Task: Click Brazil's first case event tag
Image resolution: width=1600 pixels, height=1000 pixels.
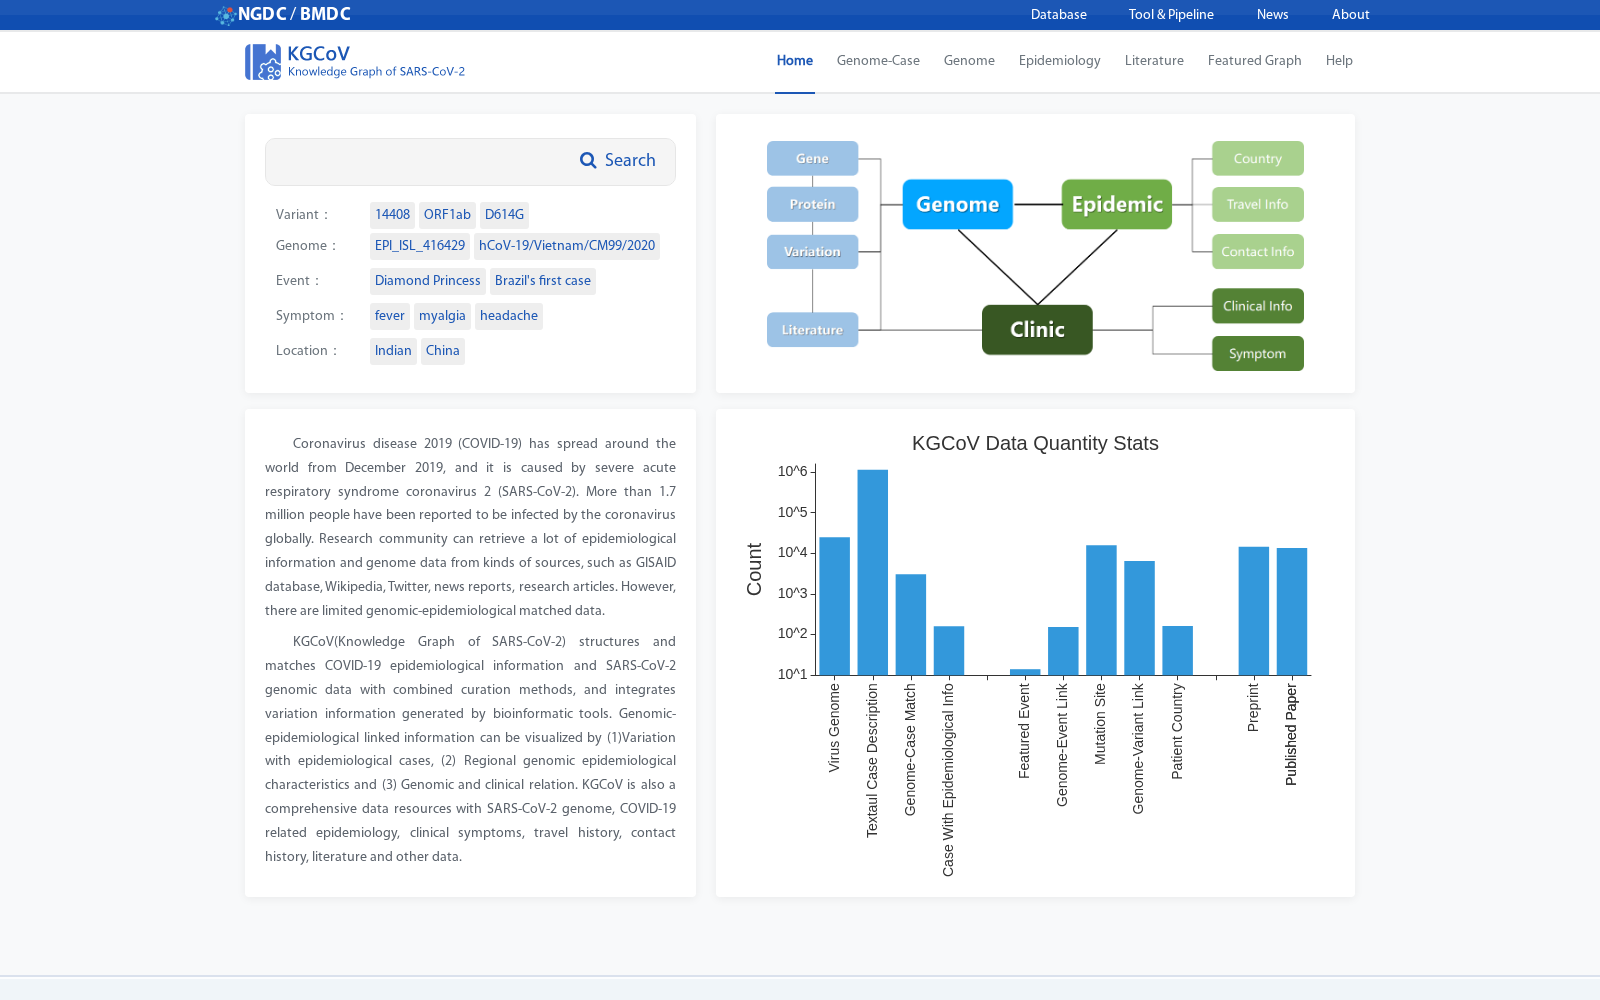Action: tap(543, 281)
